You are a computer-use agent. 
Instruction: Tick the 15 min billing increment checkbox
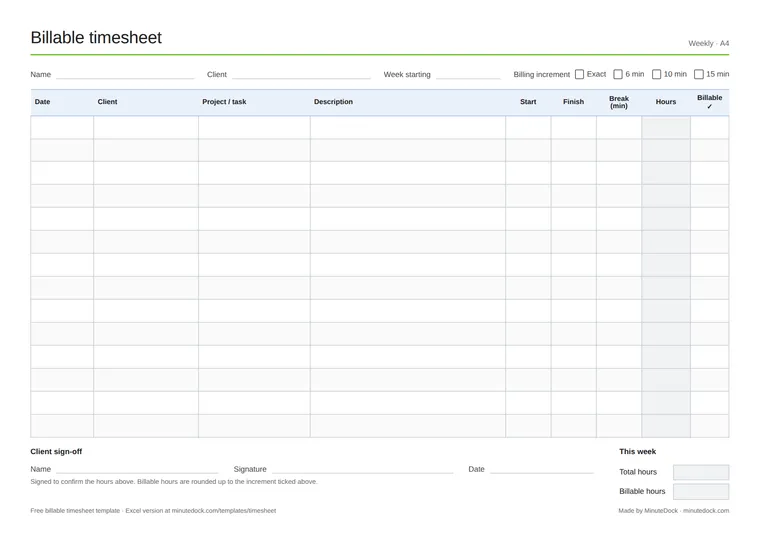(699, 74)
